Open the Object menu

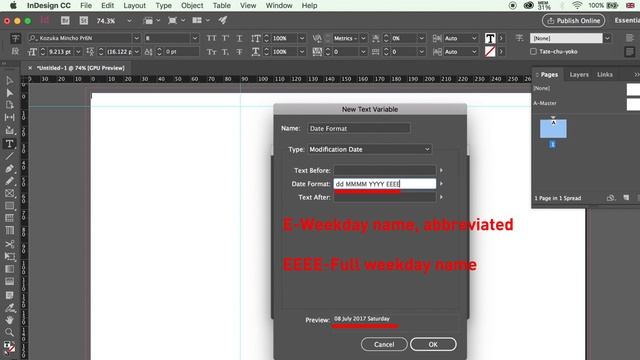coord(192,6)
